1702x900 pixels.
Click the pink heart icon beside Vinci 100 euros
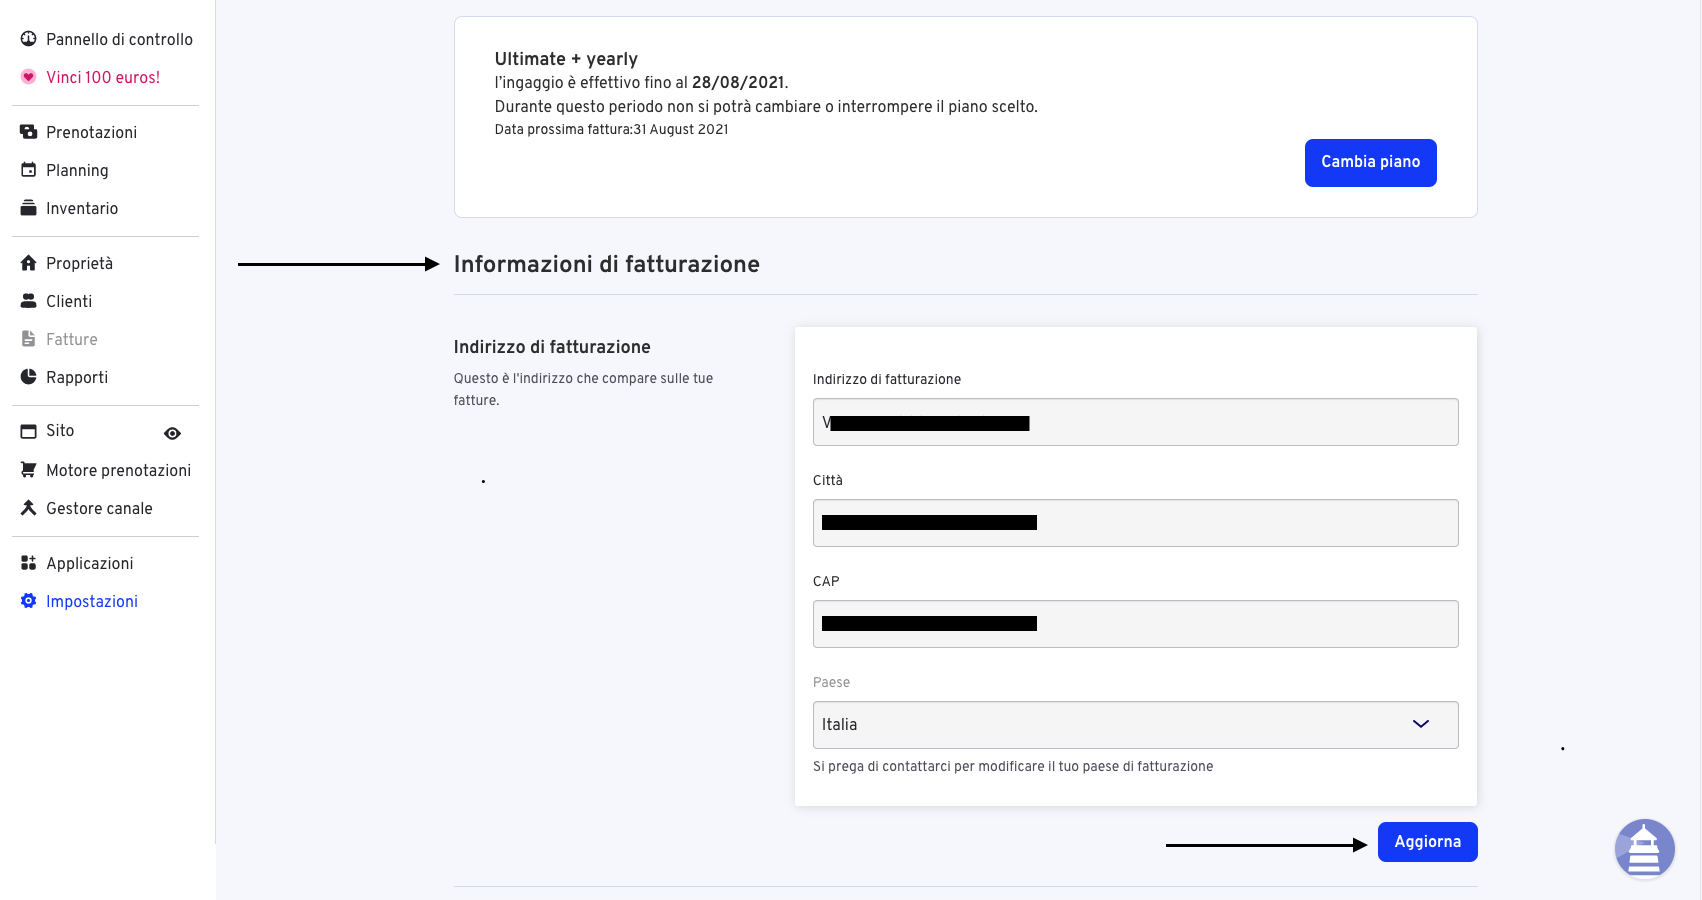(28, 77)
